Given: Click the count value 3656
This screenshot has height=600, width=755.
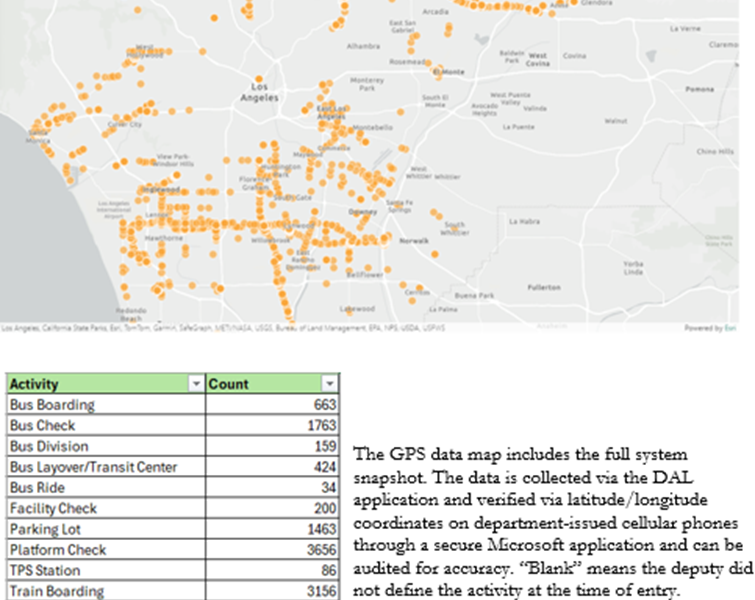Looking at the screenshot, I should tap(319, 550).
